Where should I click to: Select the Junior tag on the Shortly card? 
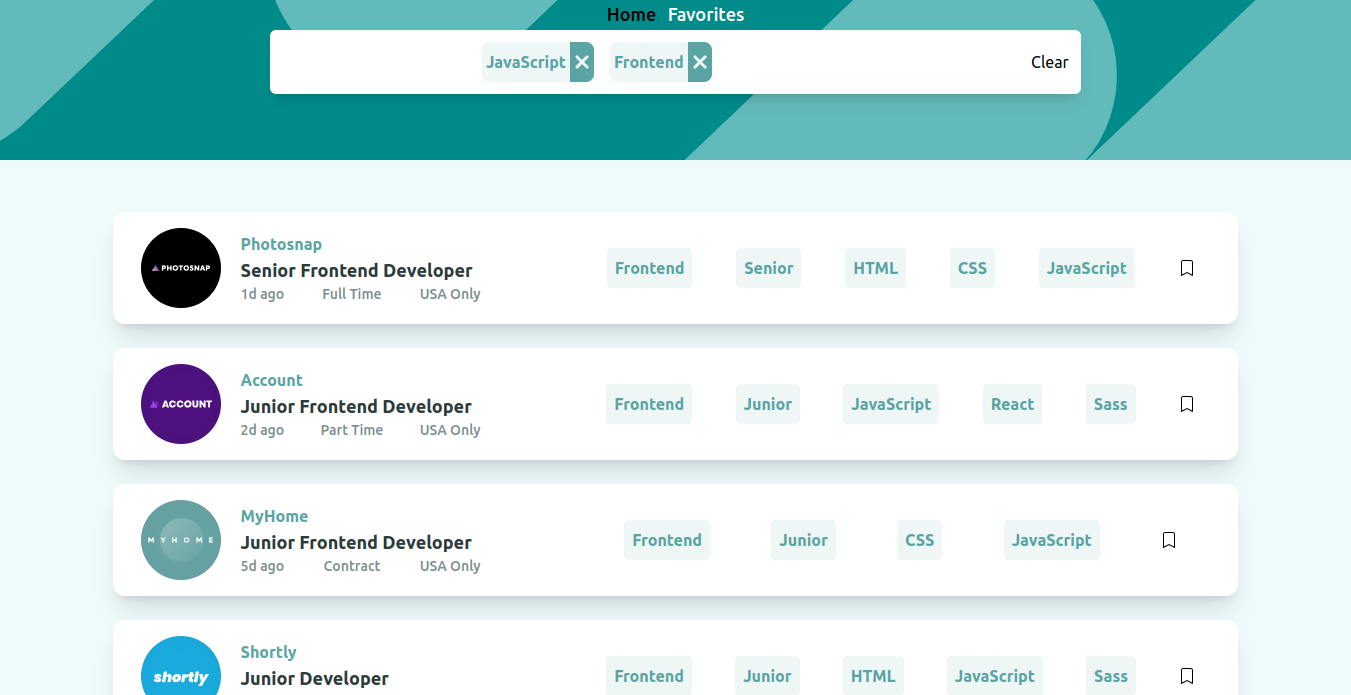coord(768,676)
